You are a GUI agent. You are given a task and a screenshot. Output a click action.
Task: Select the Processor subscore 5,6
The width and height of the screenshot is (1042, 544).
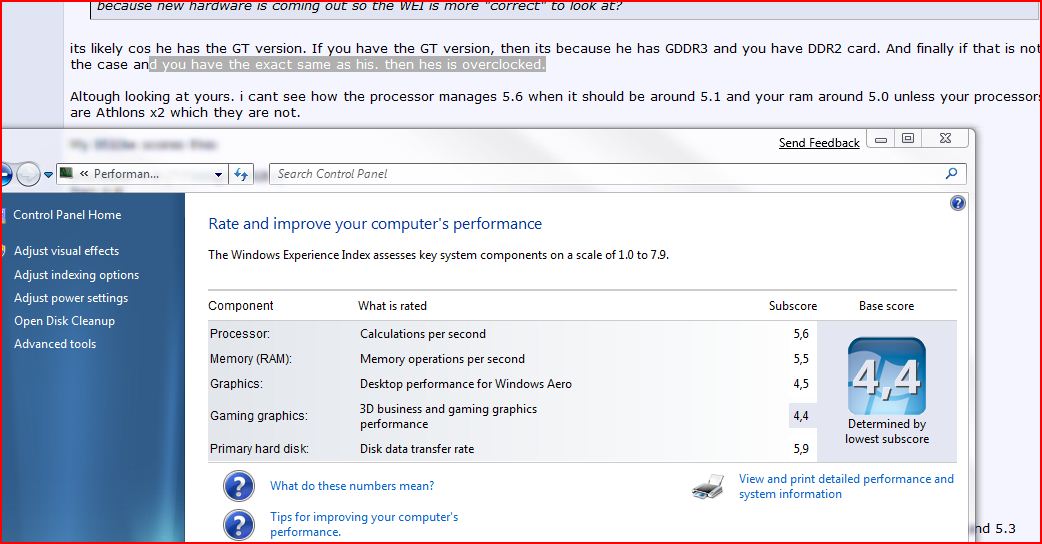(801, 334)
